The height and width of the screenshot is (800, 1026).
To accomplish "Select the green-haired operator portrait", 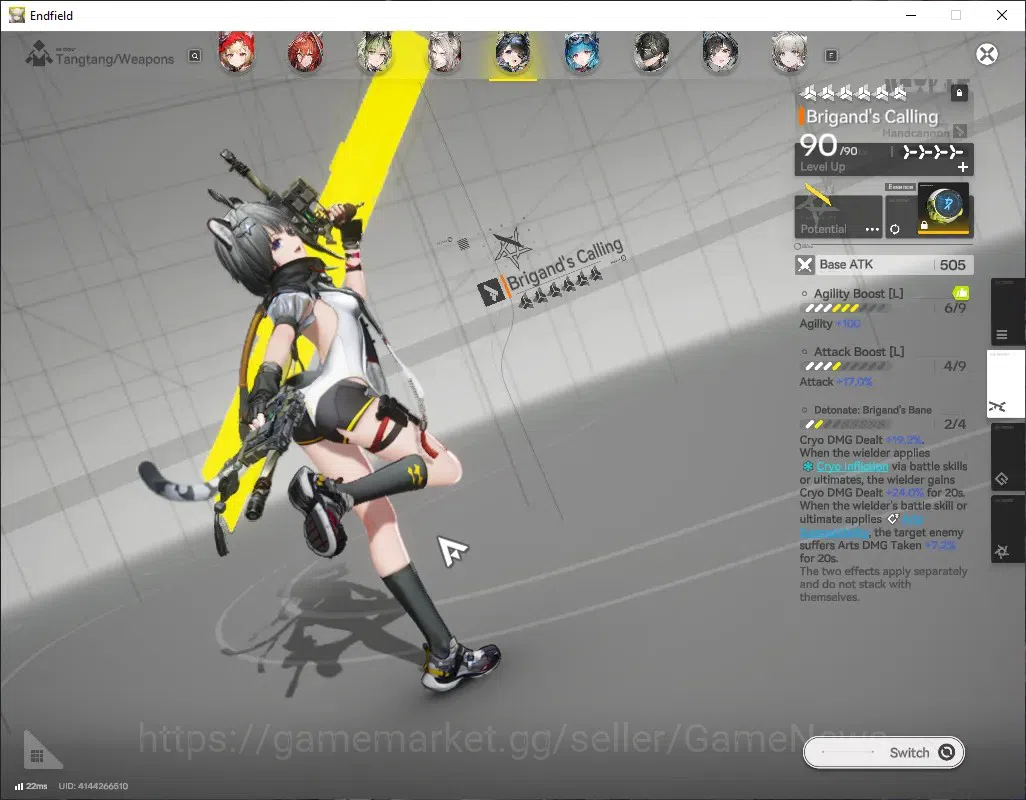I will (x=375, y=53).
